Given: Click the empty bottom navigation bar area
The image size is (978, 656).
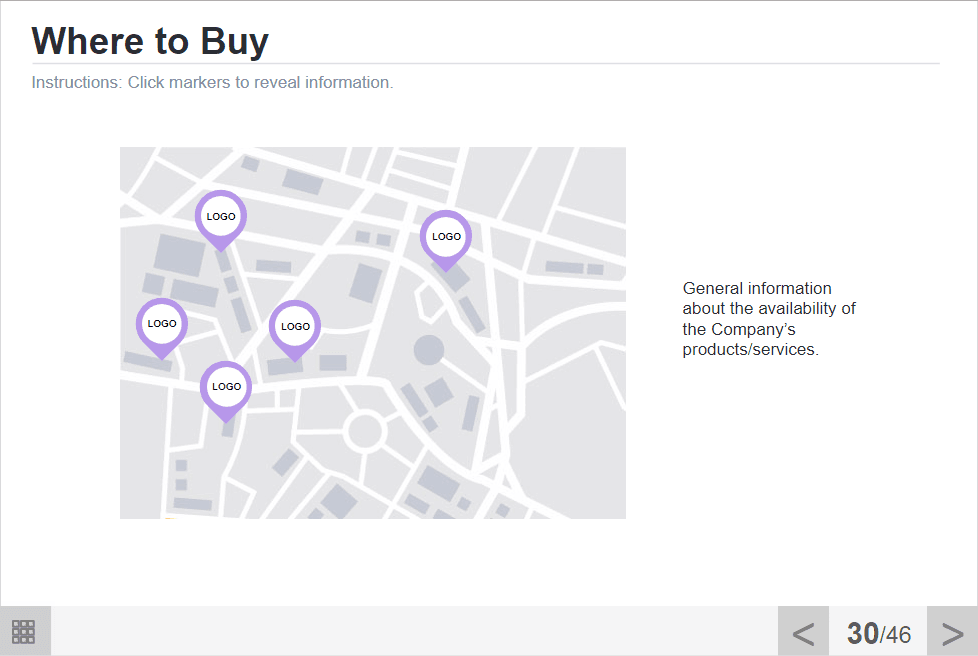Looking at the screenshot, I should 400,631.
